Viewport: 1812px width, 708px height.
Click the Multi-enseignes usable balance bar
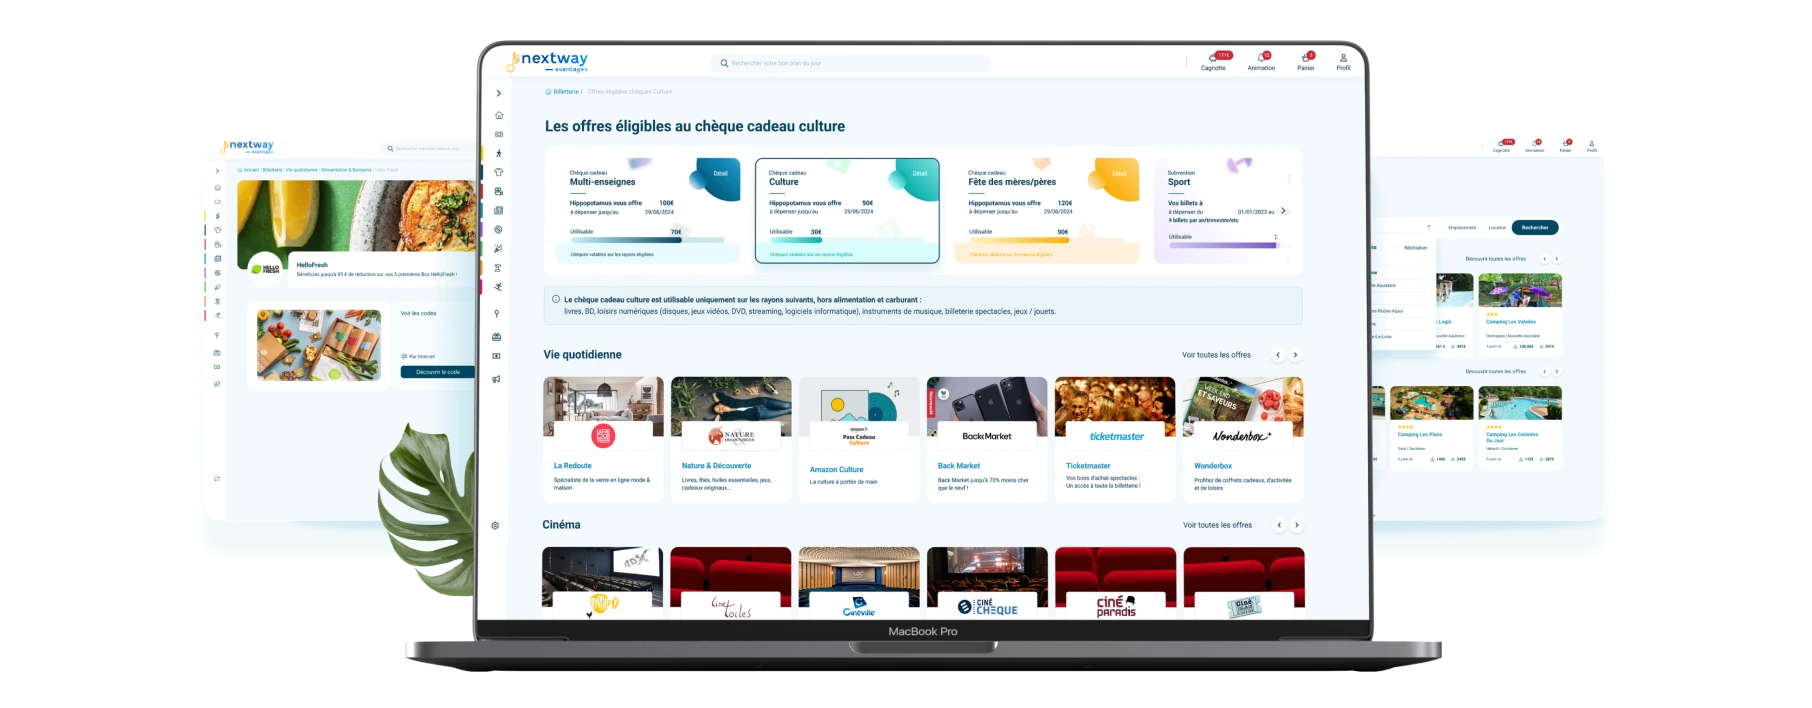pos(646,240)
